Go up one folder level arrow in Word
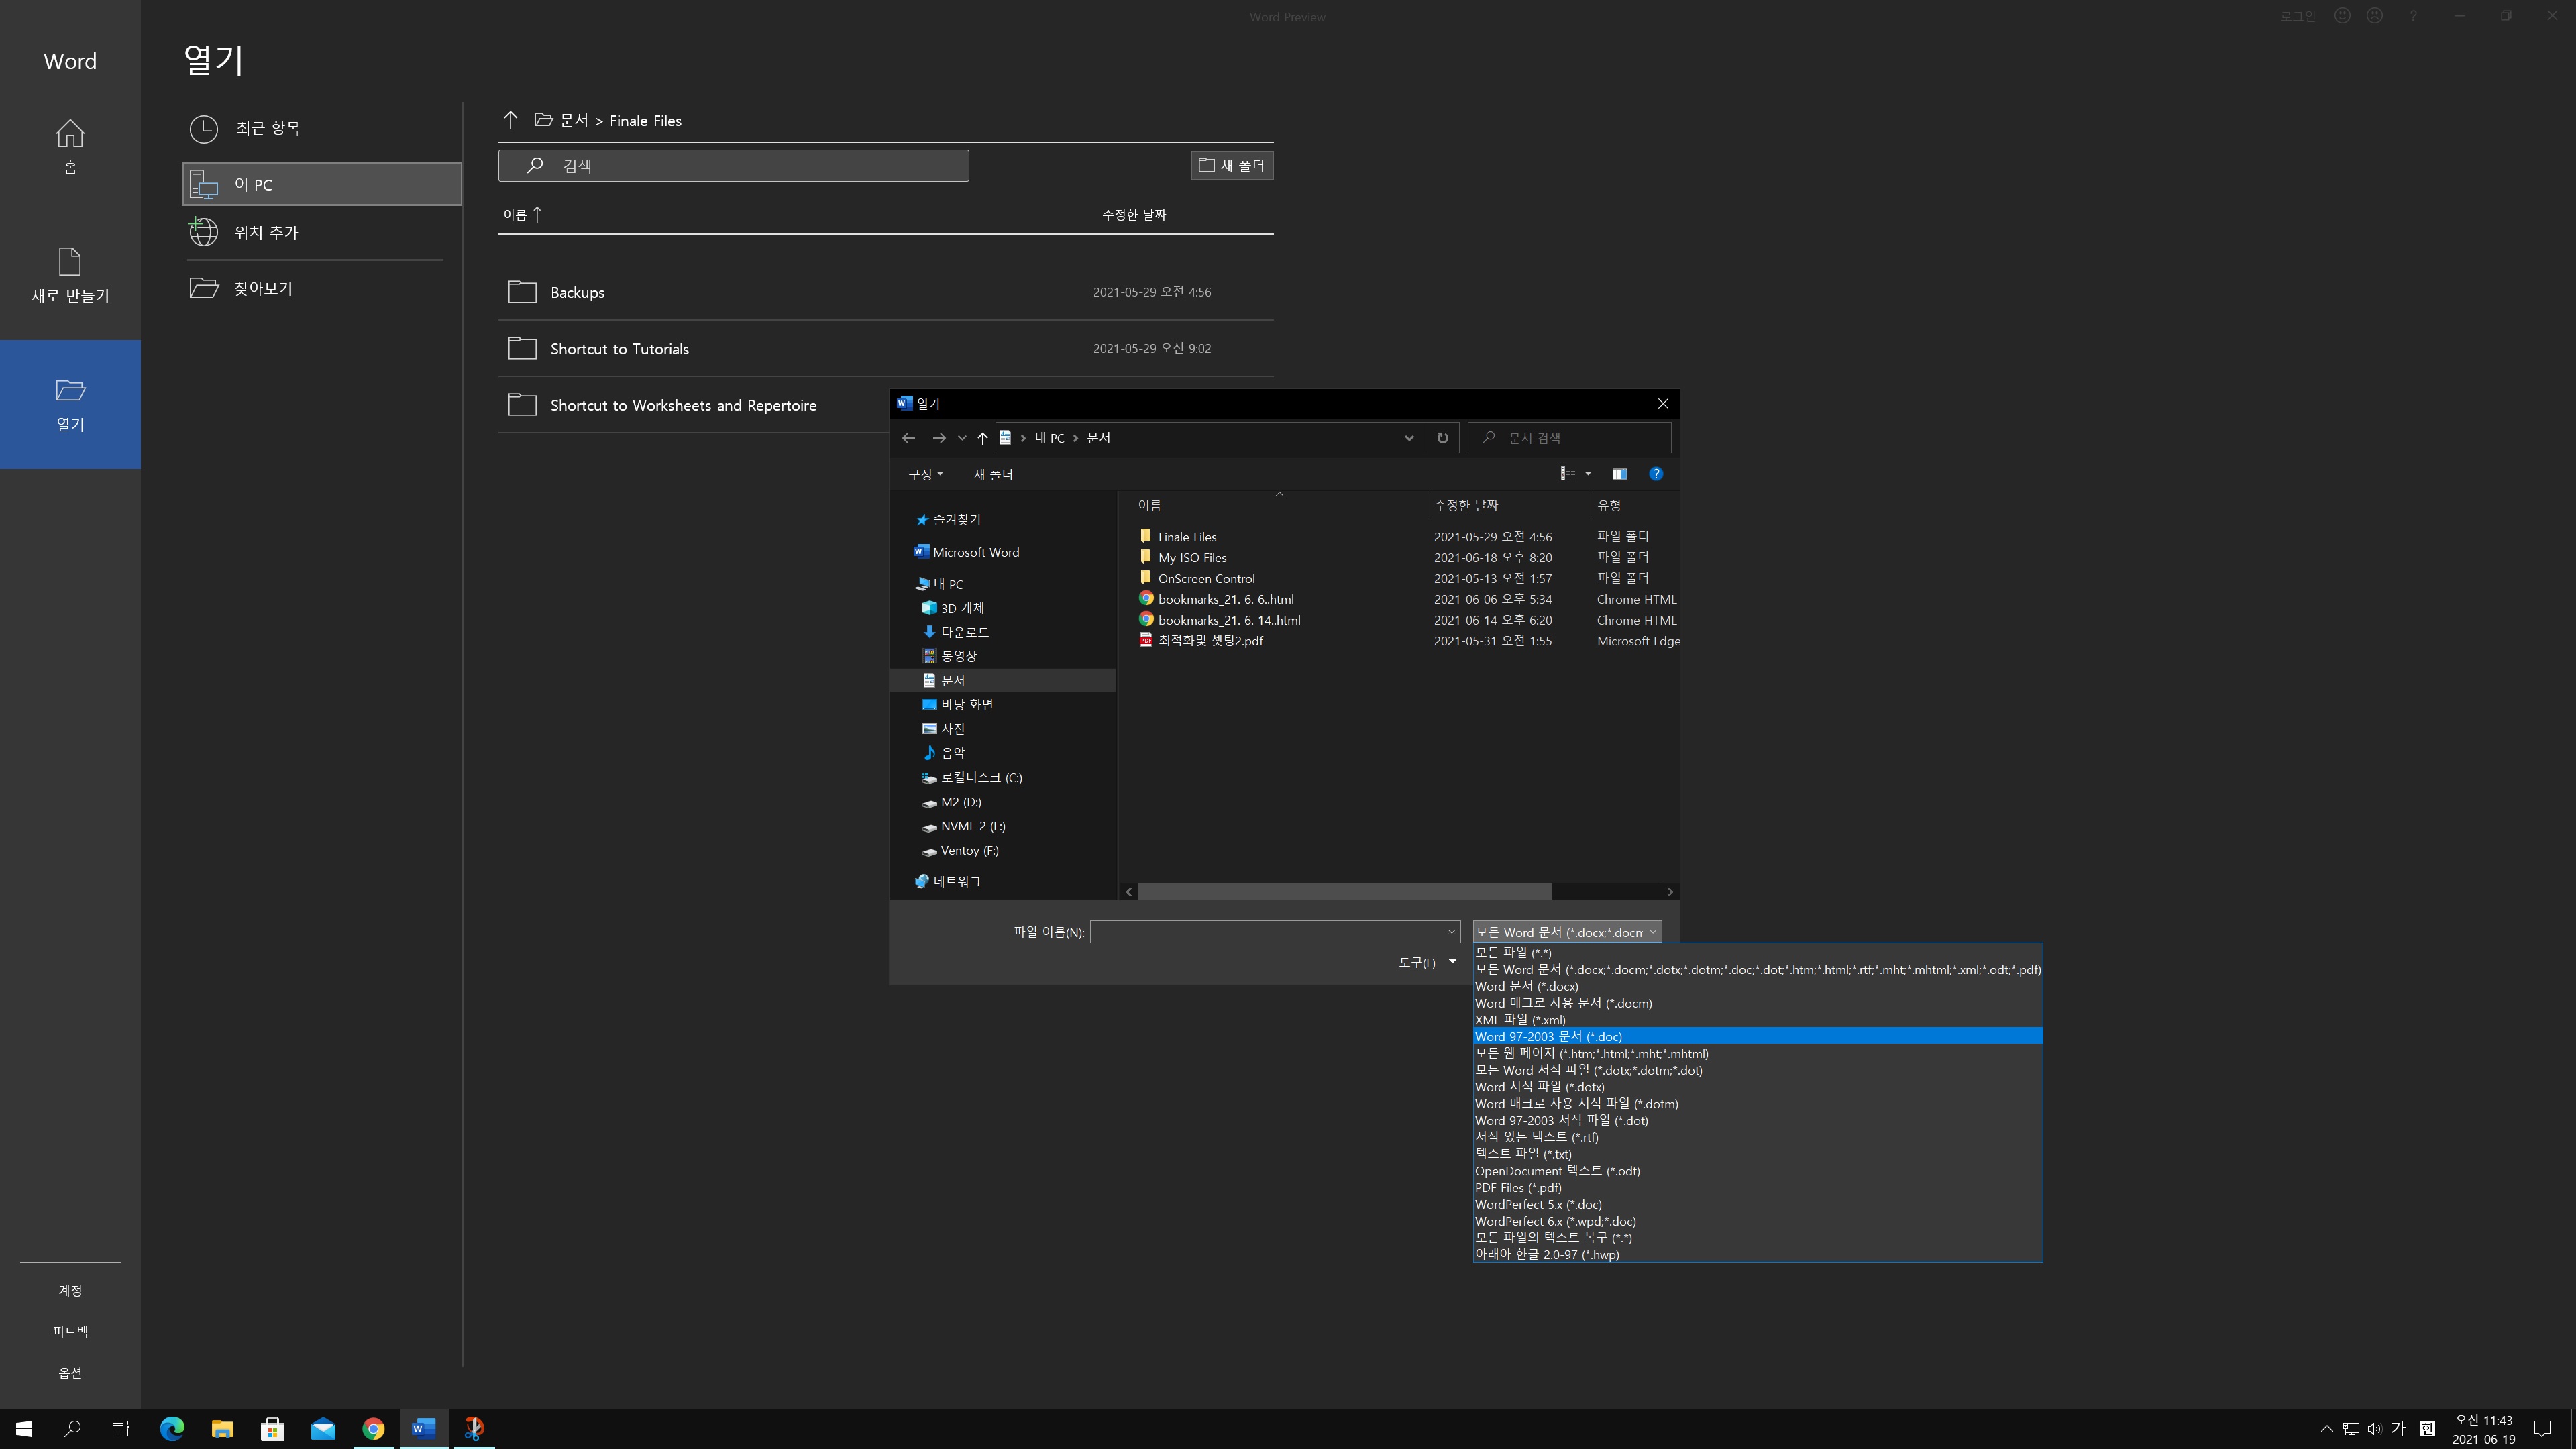Screen dimensions: 2576x1449 (511, 120)
